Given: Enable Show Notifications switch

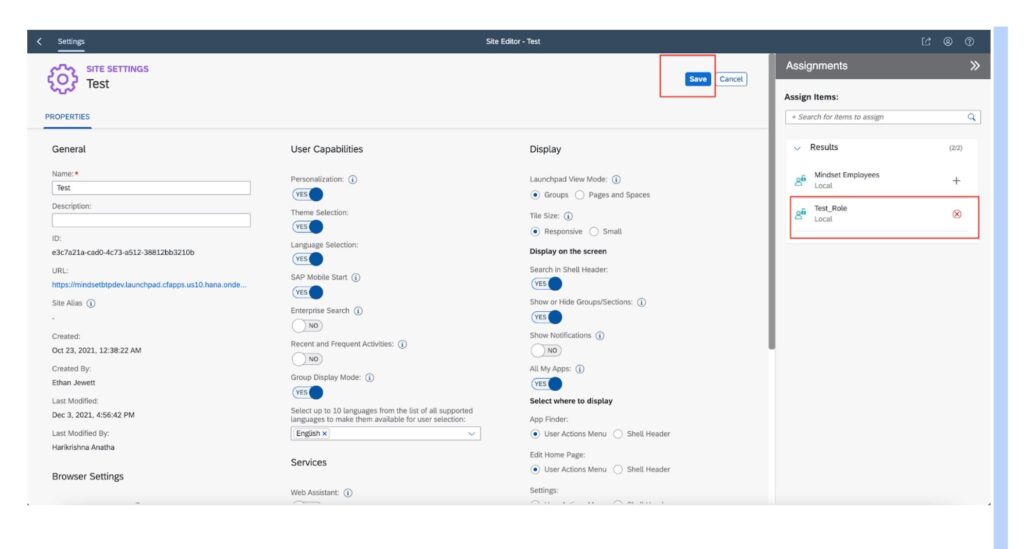Looking at the screenshot, I should point(546,351).
